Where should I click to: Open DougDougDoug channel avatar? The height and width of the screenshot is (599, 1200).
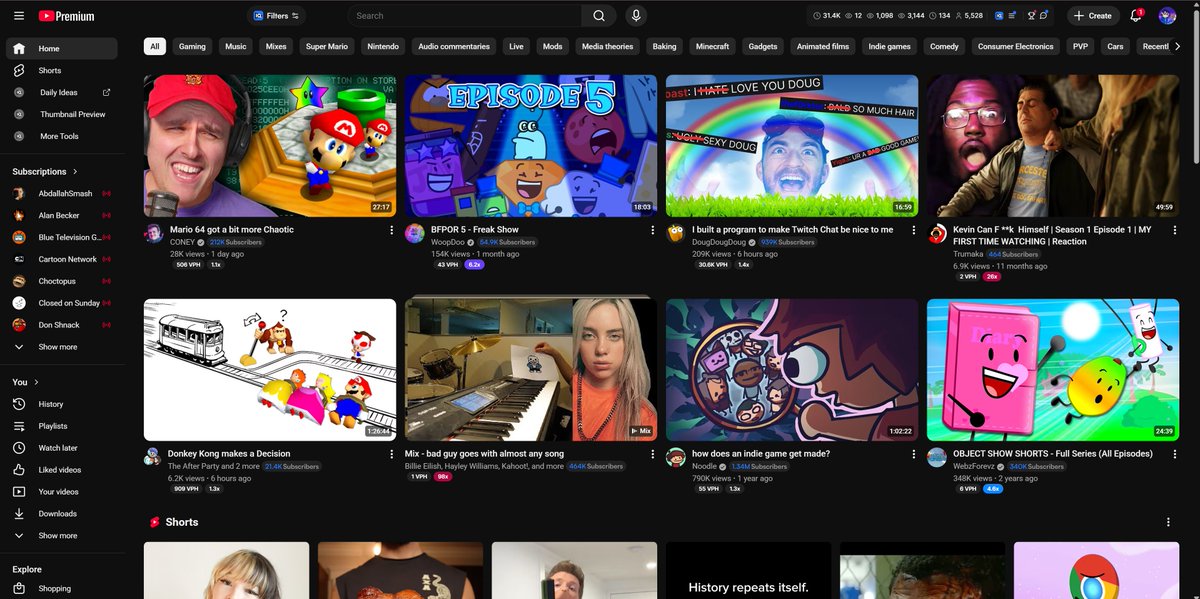click(676, 234)
